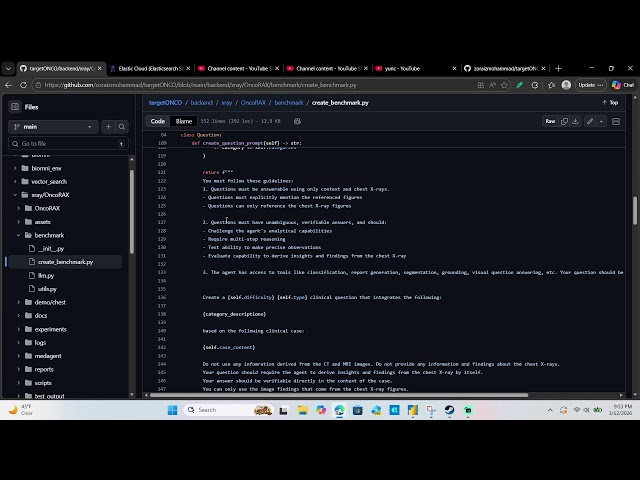640x480 pixels.
Task: Open more edit options dropdown arrow
Action: point(601,121)
